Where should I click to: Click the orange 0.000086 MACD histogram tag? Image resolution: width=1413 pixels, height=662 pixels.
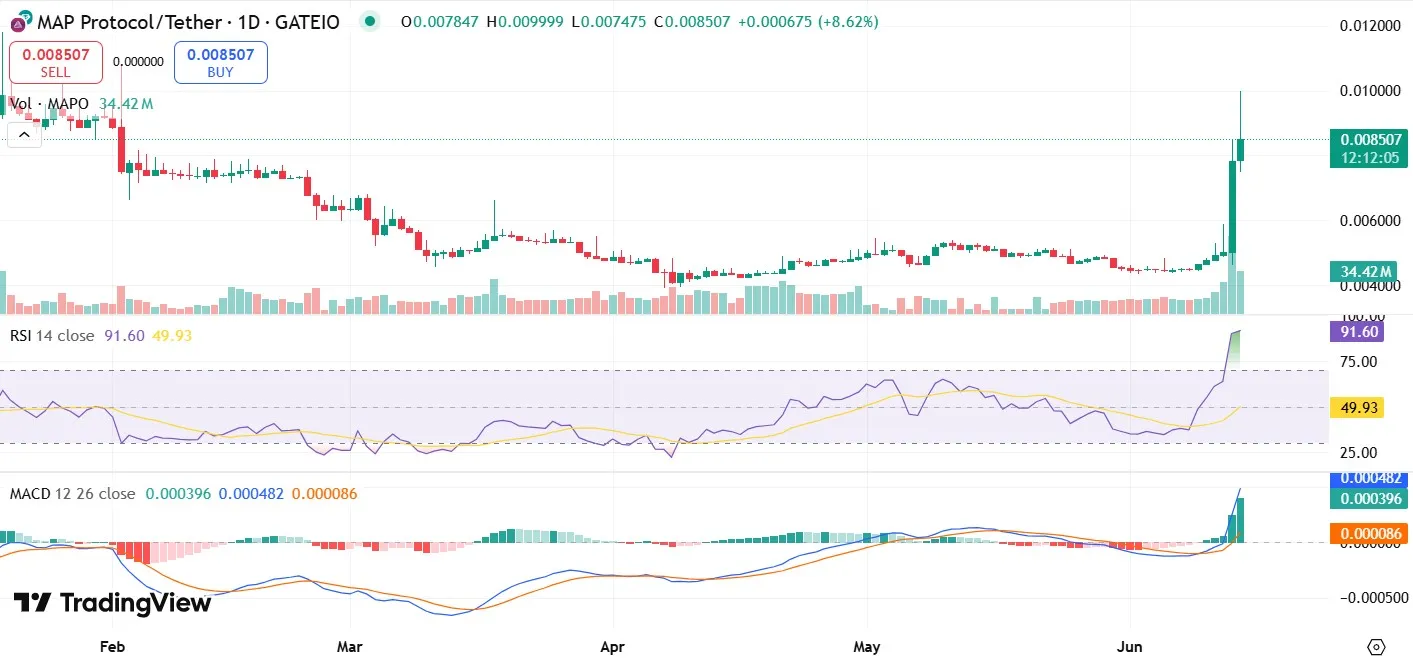1369,534
